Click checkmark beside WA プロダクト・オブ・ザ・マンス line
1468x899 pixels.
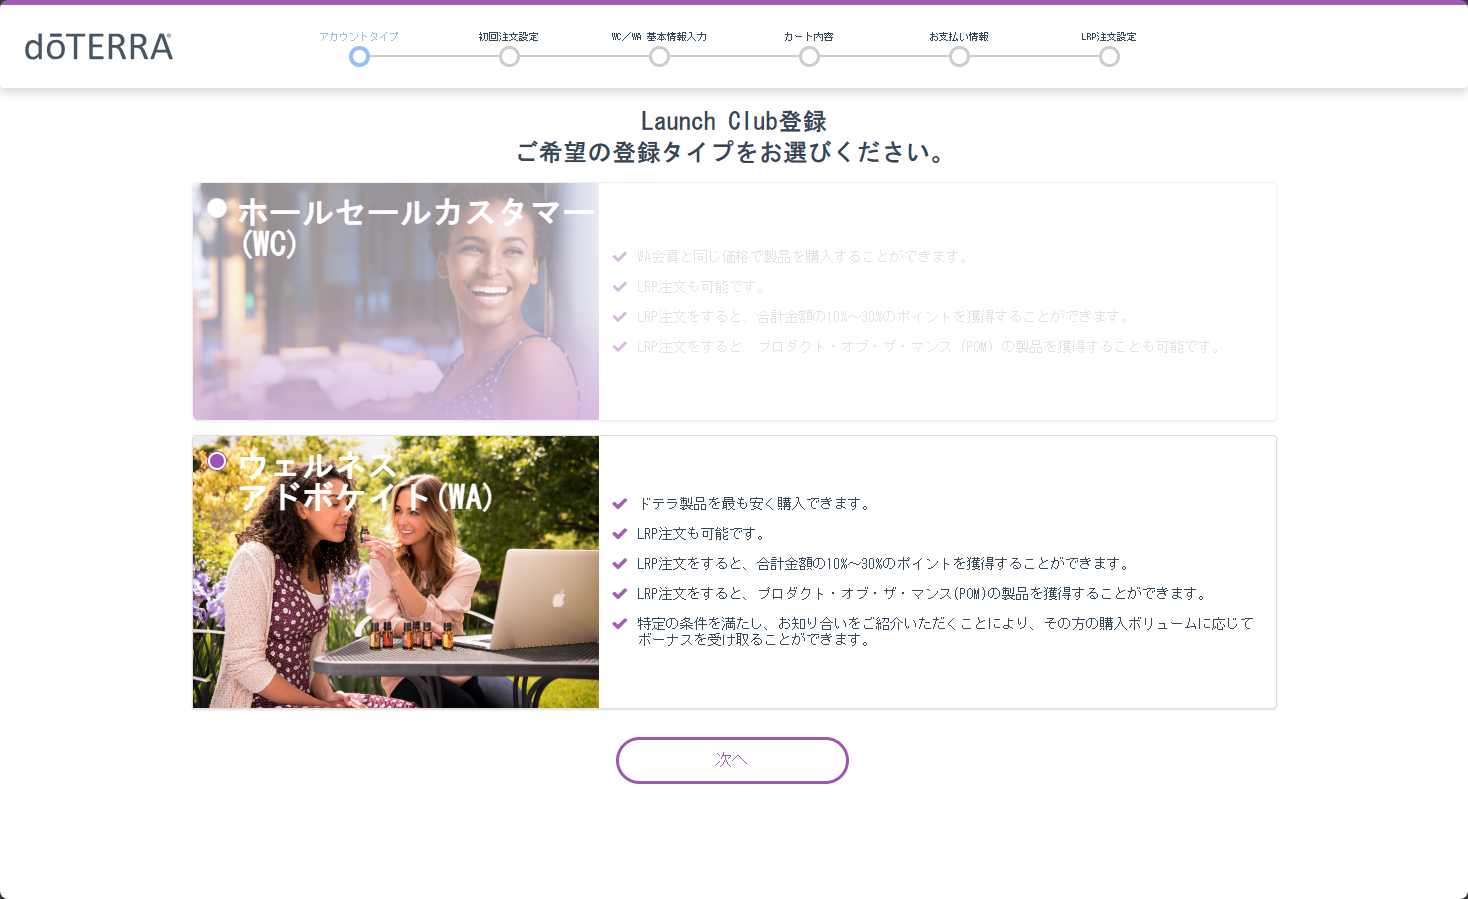tap(620, 594)
